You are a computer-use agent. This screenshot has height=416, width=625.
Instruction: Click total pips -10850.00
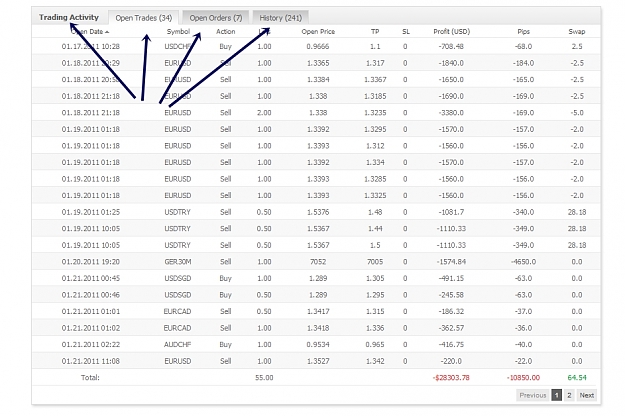523,378
